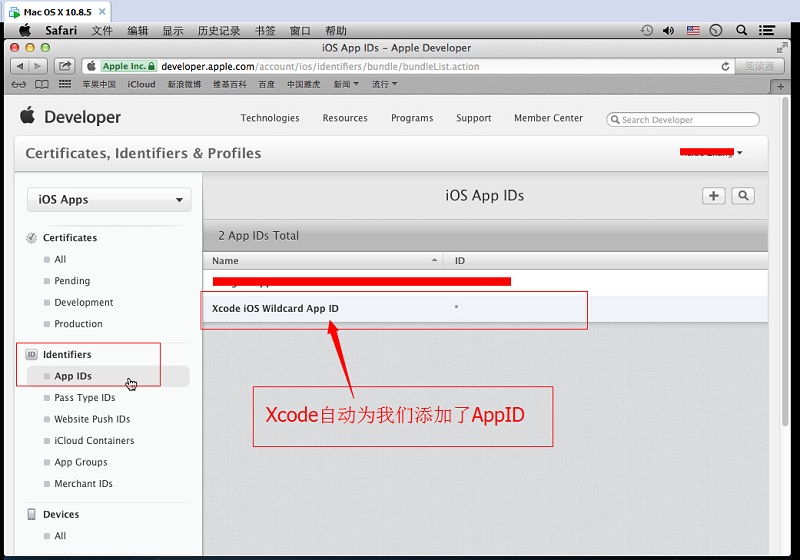Select Website Push IDs
The height and width of the screenshot is (560, 800).
tap(92, 419)
